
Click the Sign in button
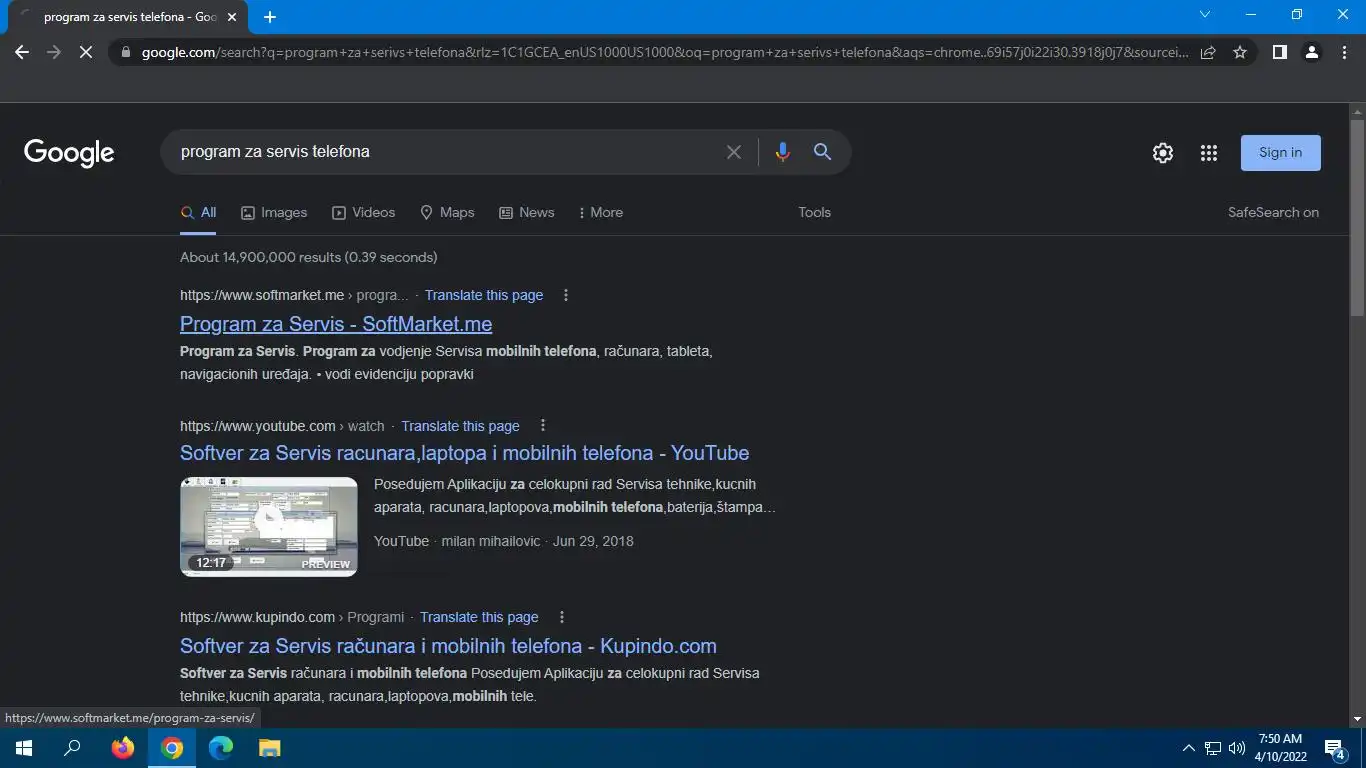click(x=1280, y=153)
